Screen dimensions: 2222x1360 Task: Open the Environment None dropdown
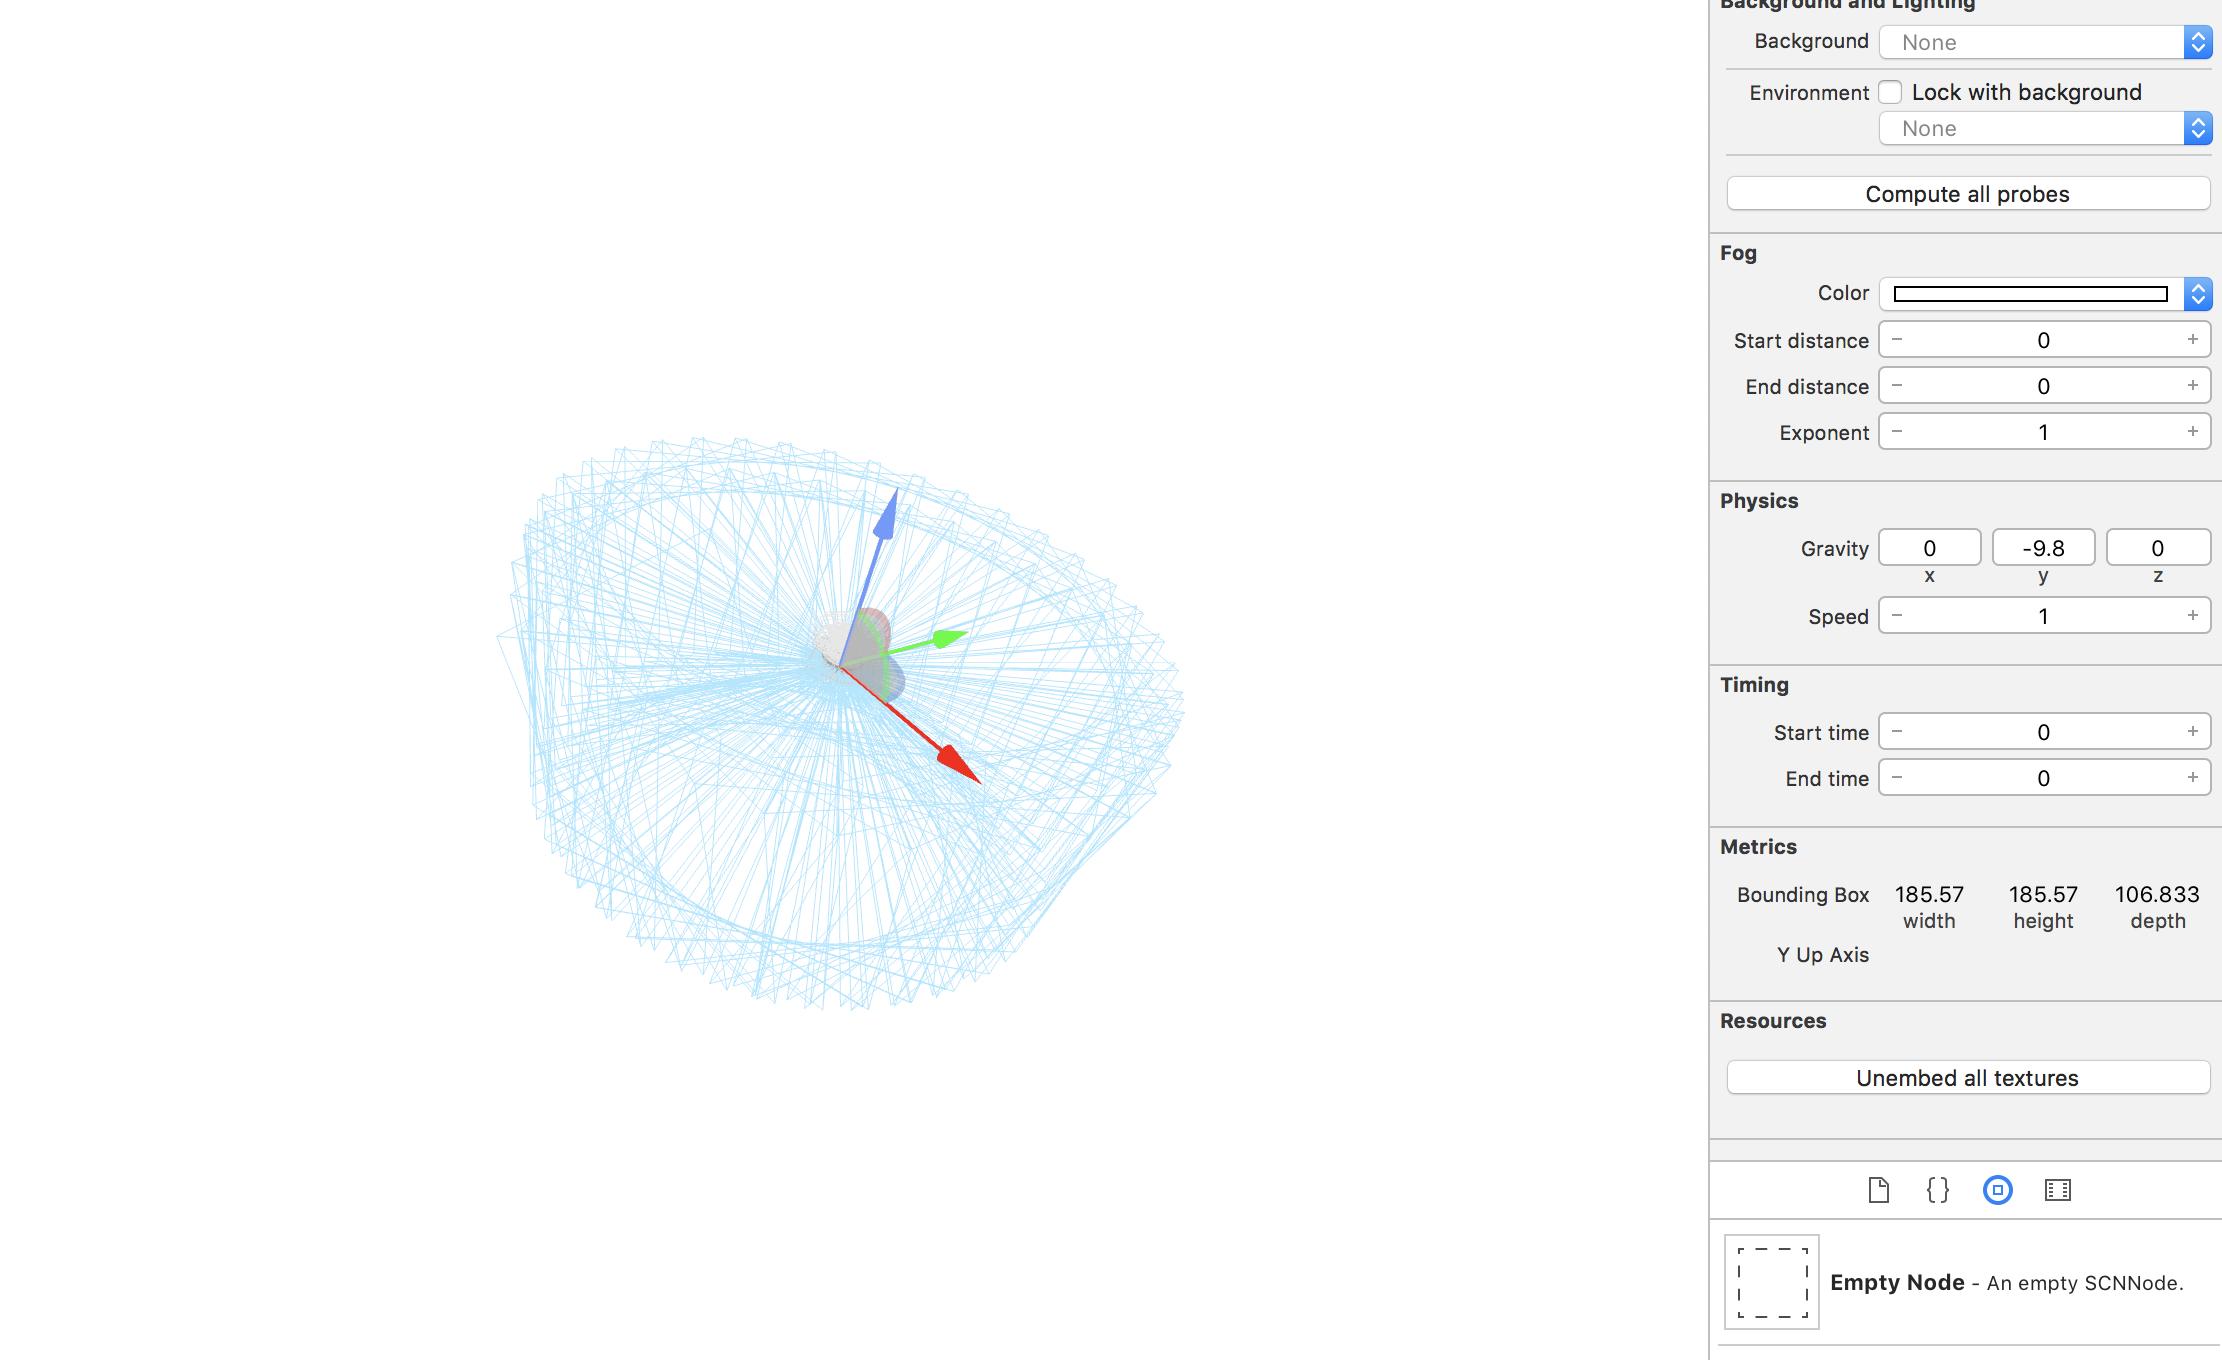tap(2044, 128)
